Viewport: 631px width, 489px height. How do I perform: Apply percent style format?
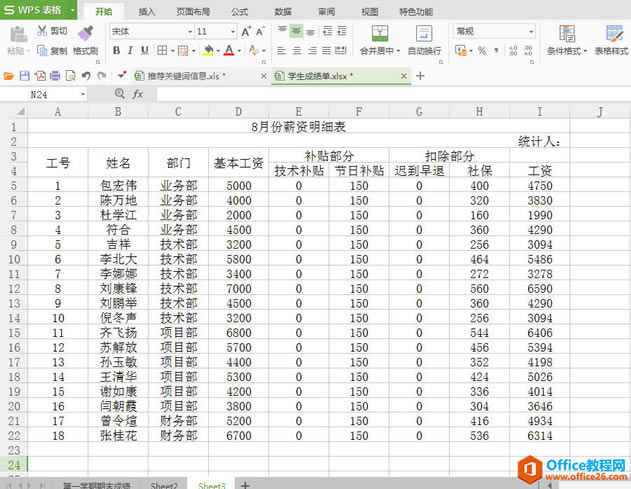(482, 51)
